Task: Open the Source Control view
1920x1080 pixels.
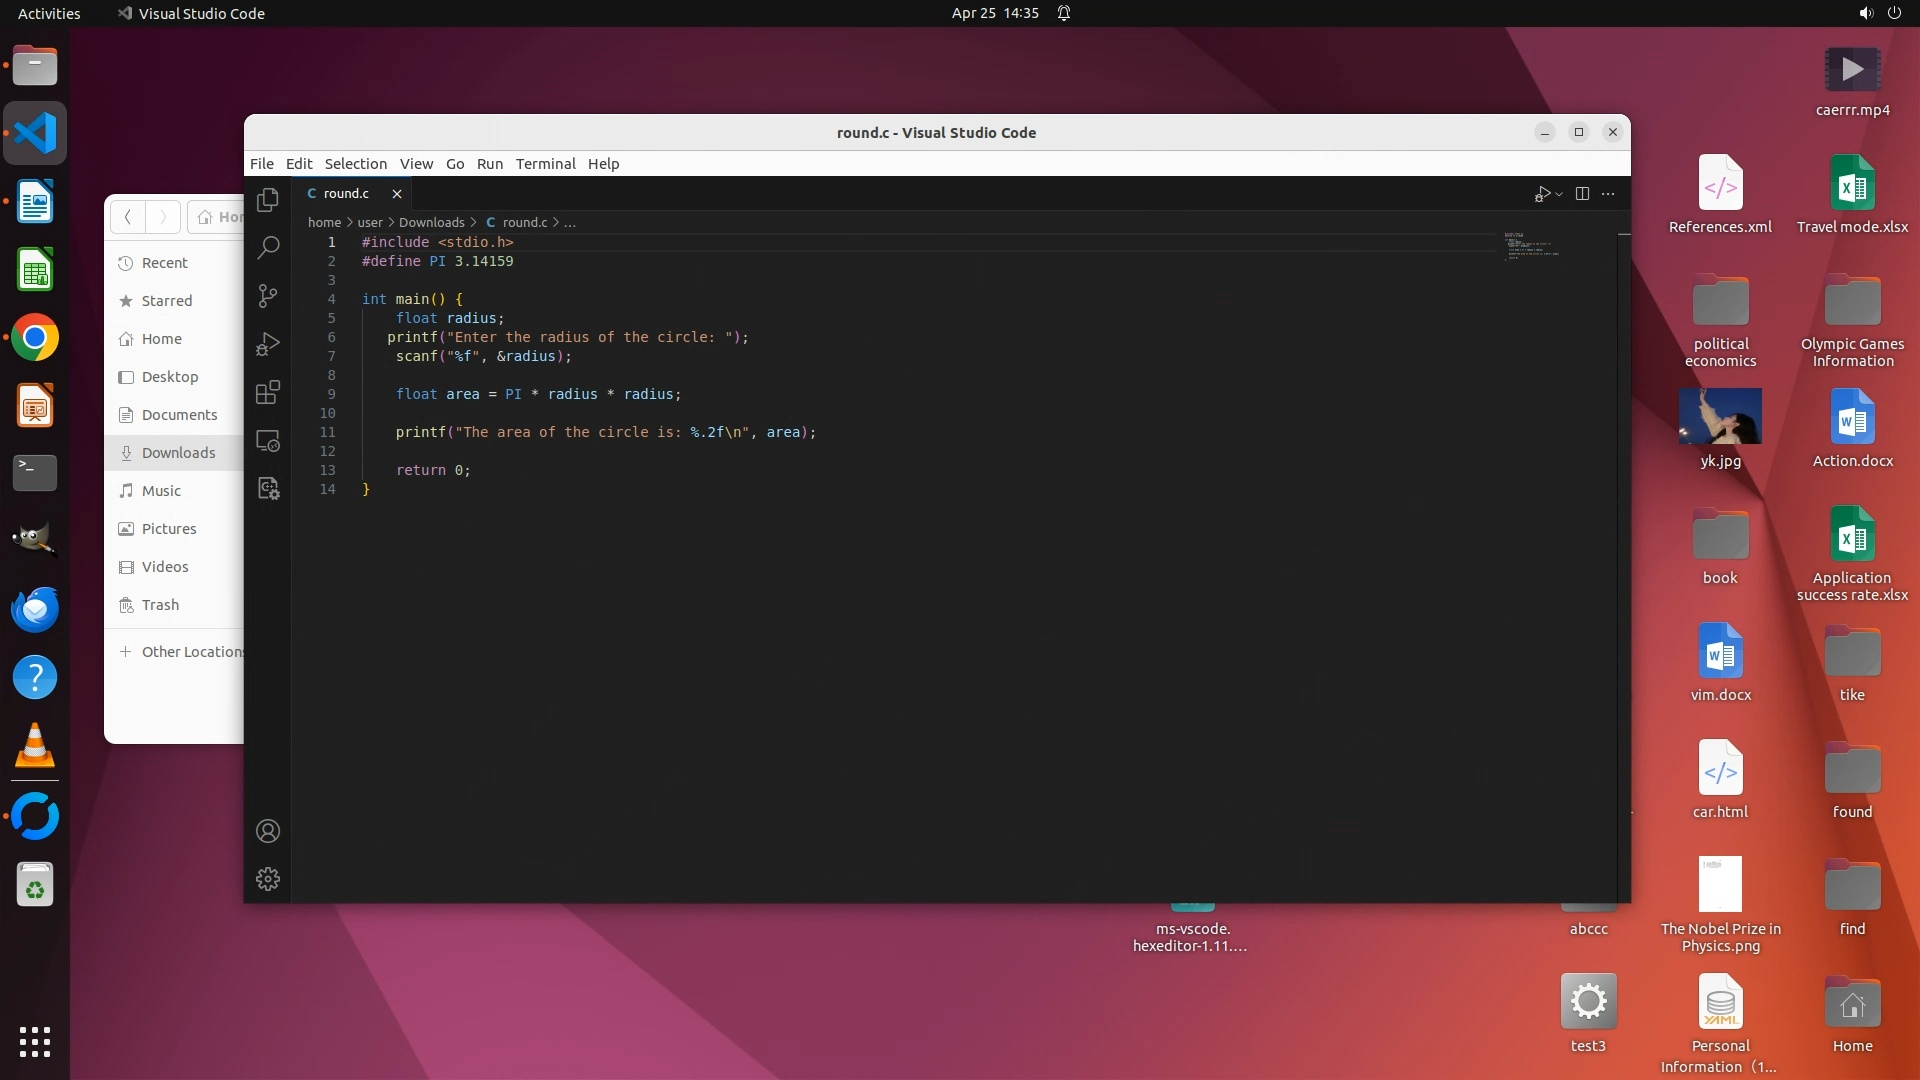Action: coord(267,295)
